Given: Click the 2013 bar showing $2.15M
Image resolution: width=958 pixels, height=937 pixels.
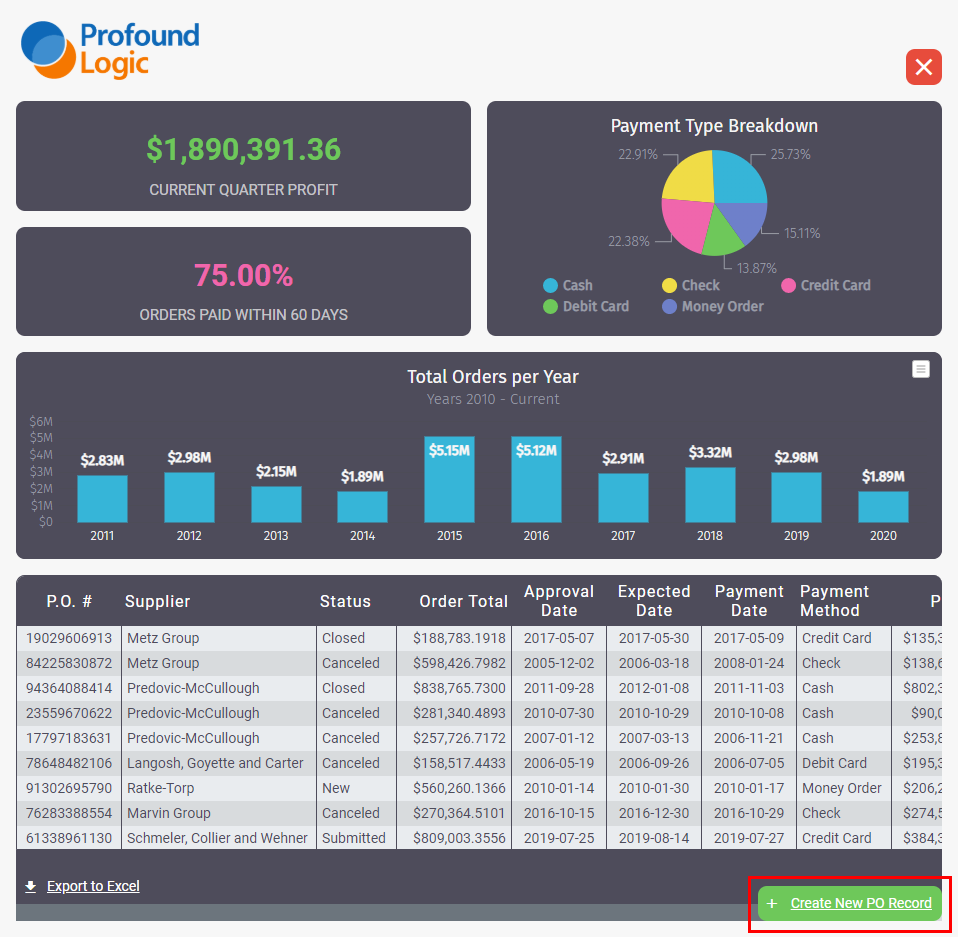Looking at the screenshot, I should click(x=276, y=504).
